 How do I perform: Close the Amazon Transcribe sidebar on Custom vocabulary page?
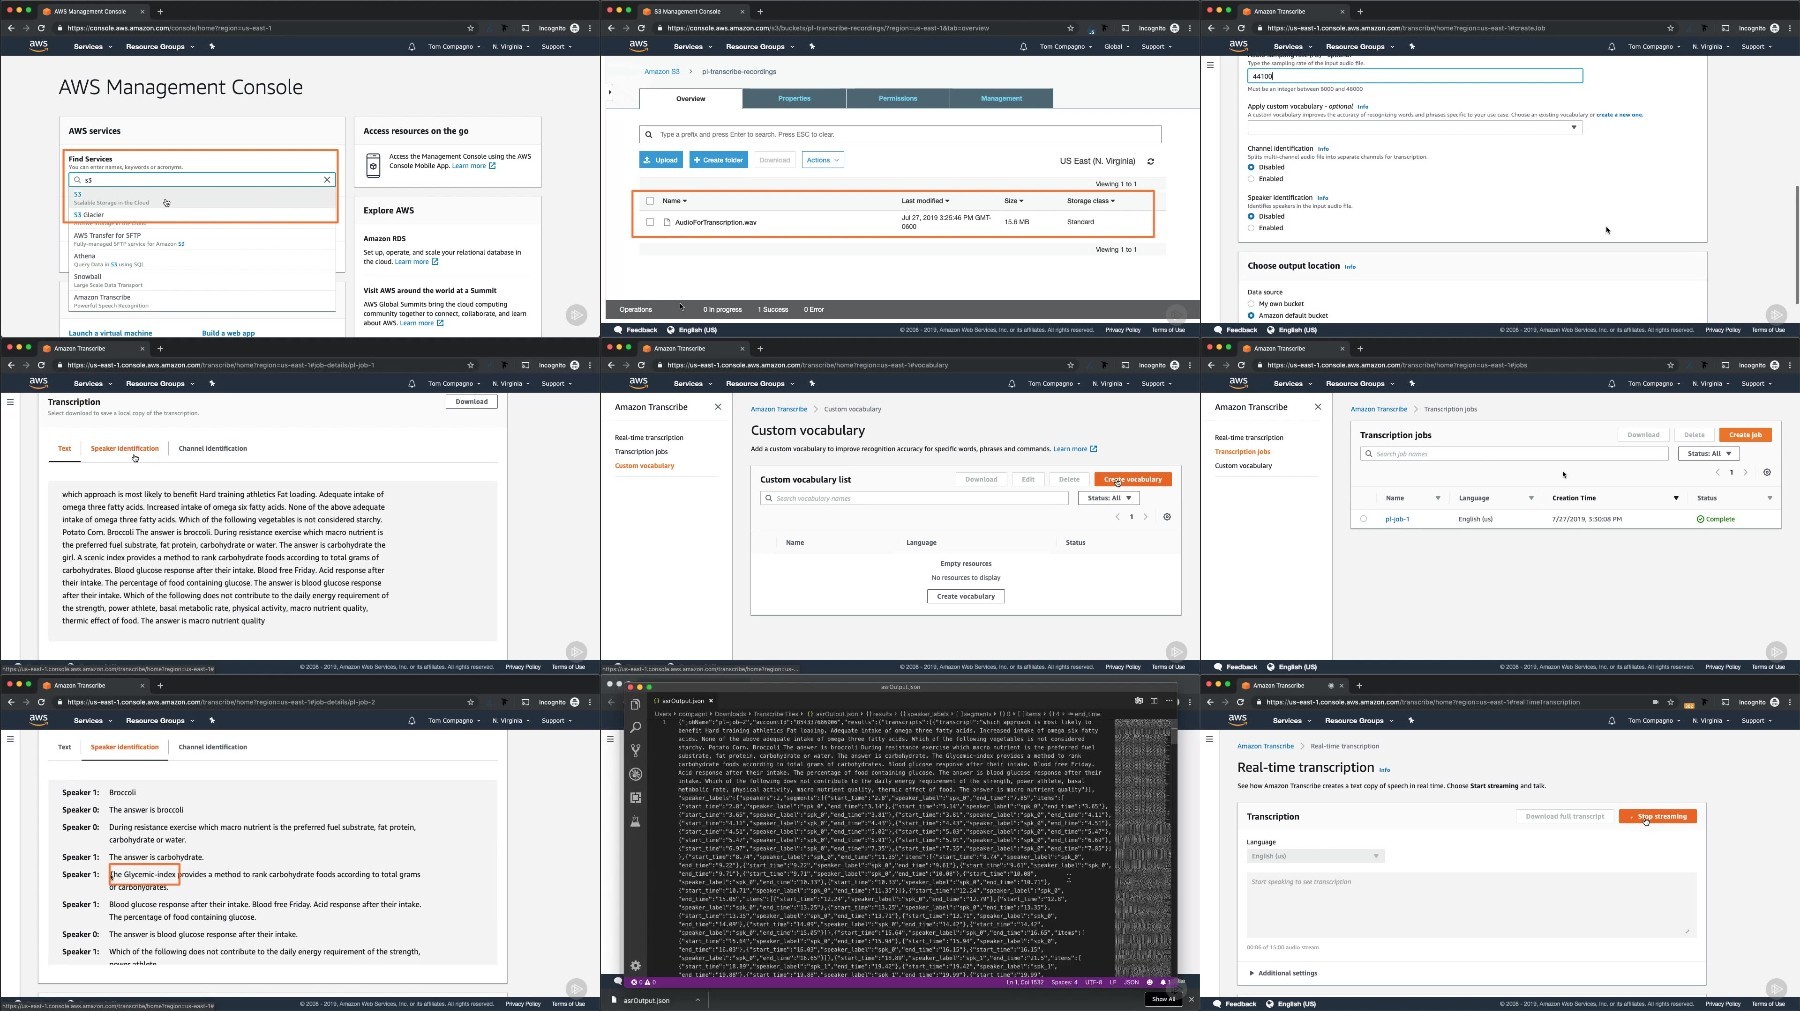pyautogui.click(x=718, y=407)
